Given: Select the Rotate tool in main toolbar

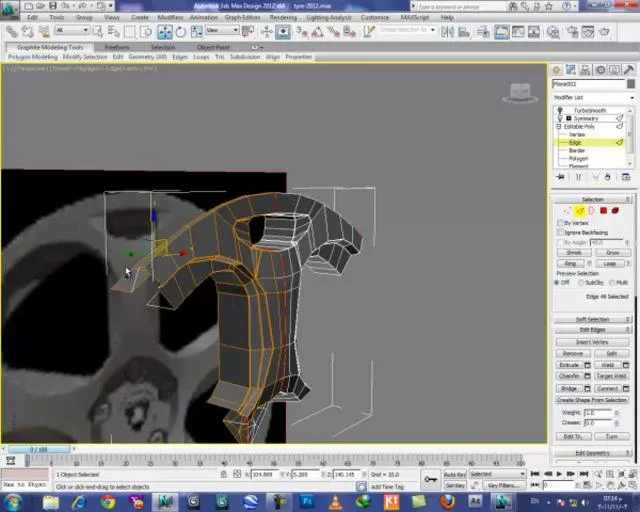Looking at the screenshot, I should point(180,32).
